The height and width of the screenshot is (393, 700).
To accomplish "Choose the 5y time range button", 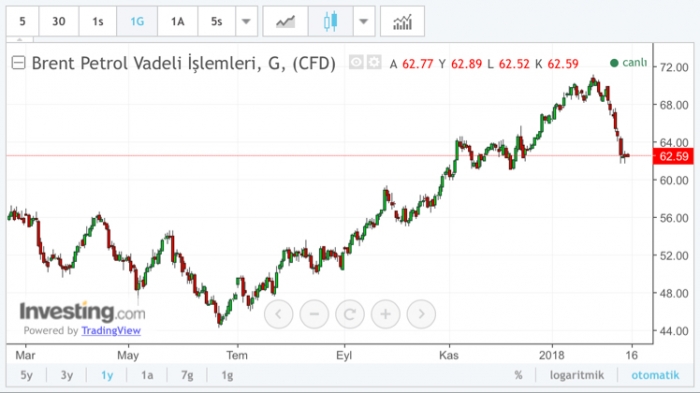I will point(26,375).
